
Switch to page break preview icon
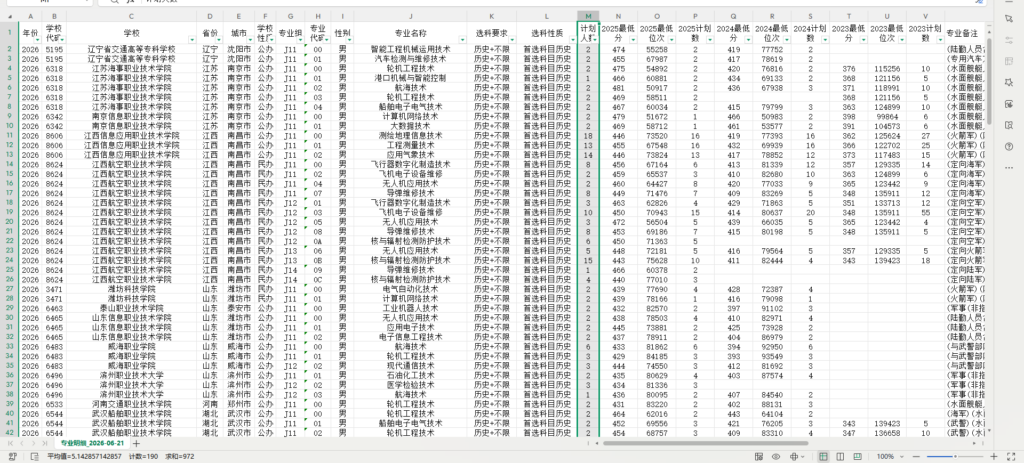tap(857, 456)
